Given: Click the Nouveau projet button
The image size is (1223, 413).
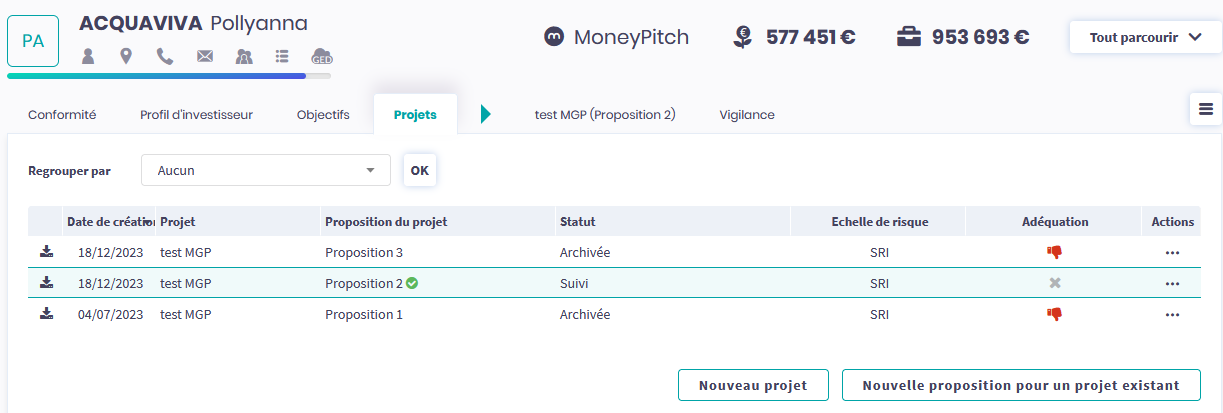Looking at the screenshot, I should tap(755, 385).
